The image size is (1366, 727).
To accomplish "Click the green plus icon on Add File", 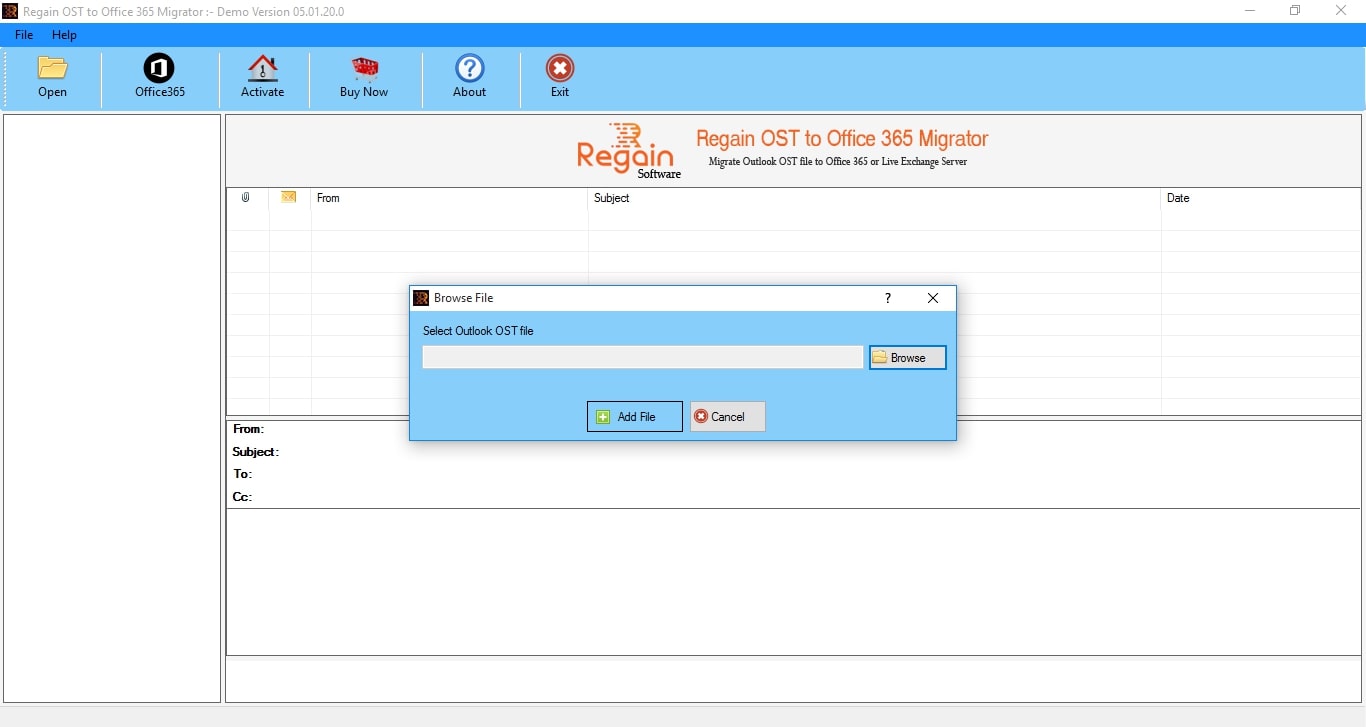I will 602,416.
